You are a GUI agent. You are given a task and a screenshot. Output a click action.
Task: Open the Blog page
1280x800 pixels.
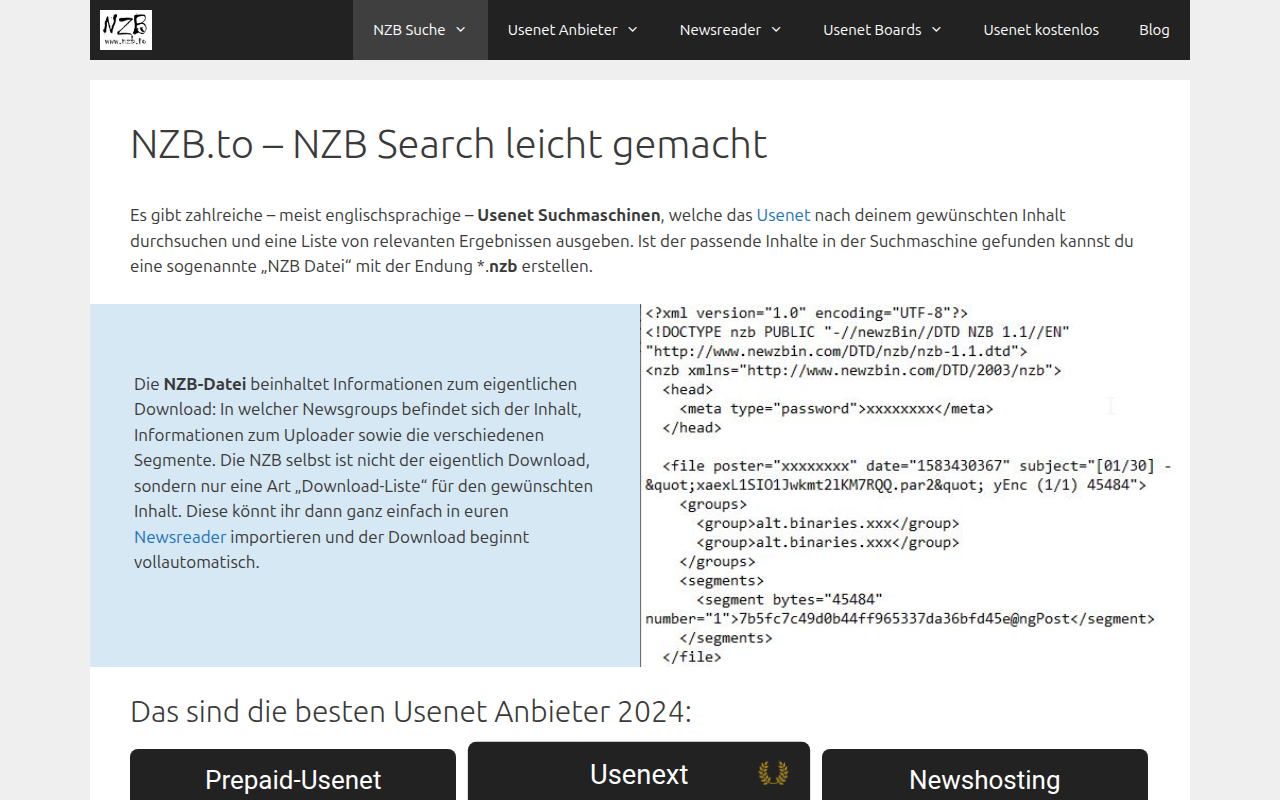click(1154, 30)
